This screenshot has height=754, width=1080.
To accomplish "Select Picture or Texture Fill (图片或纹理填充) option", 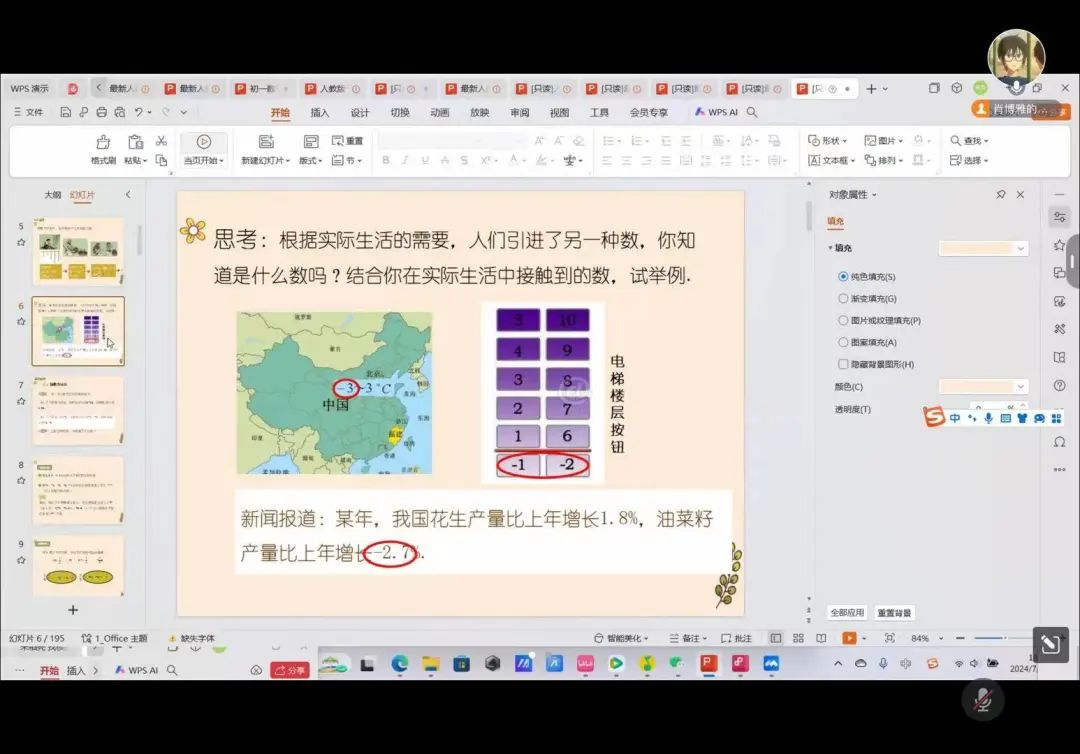I will [x=843, y=320].
